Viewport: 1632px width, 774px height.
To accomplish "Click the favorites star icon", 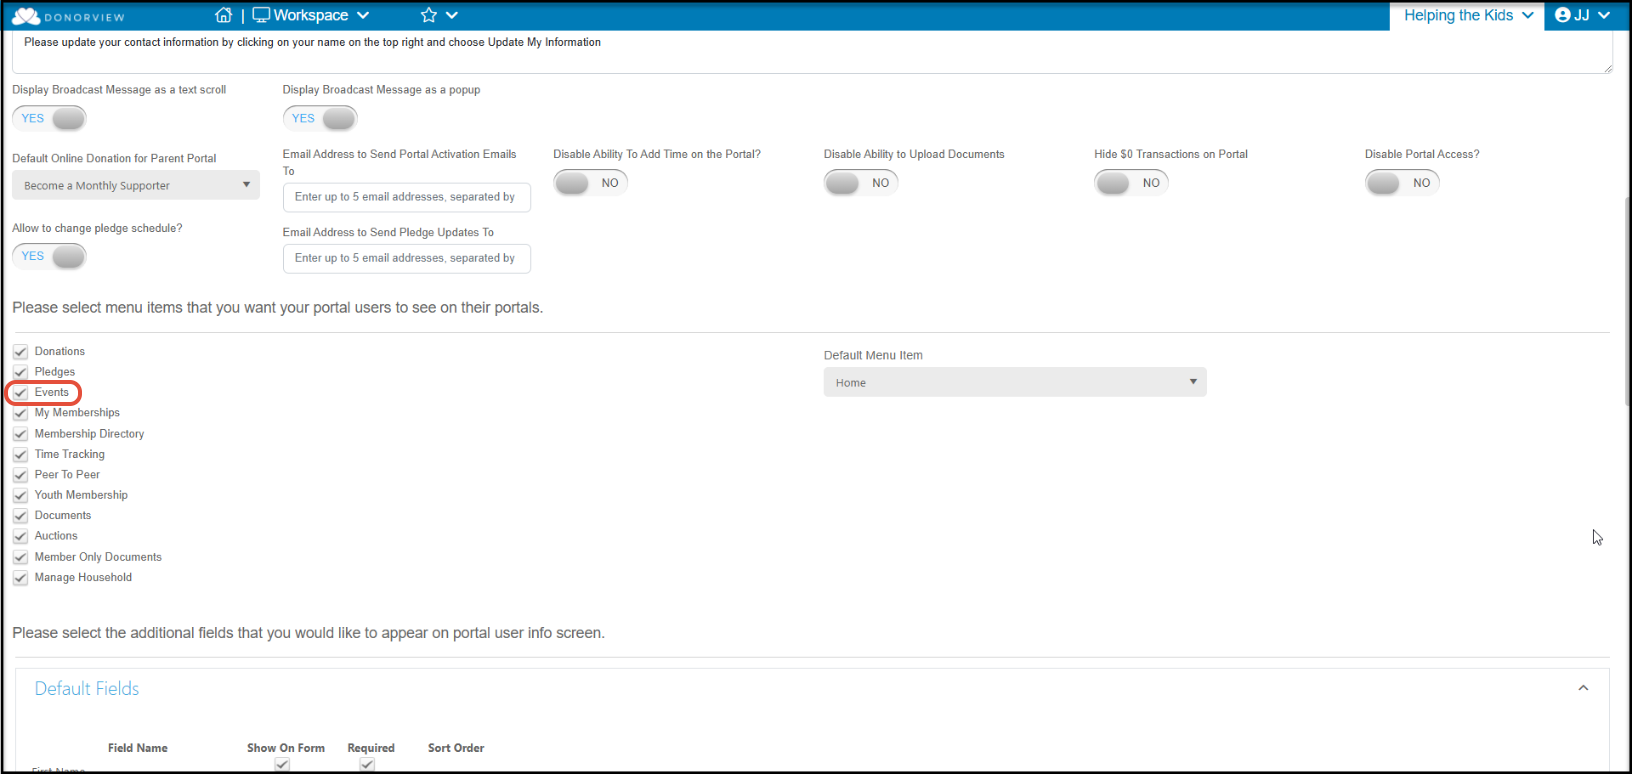I will 429,15.
